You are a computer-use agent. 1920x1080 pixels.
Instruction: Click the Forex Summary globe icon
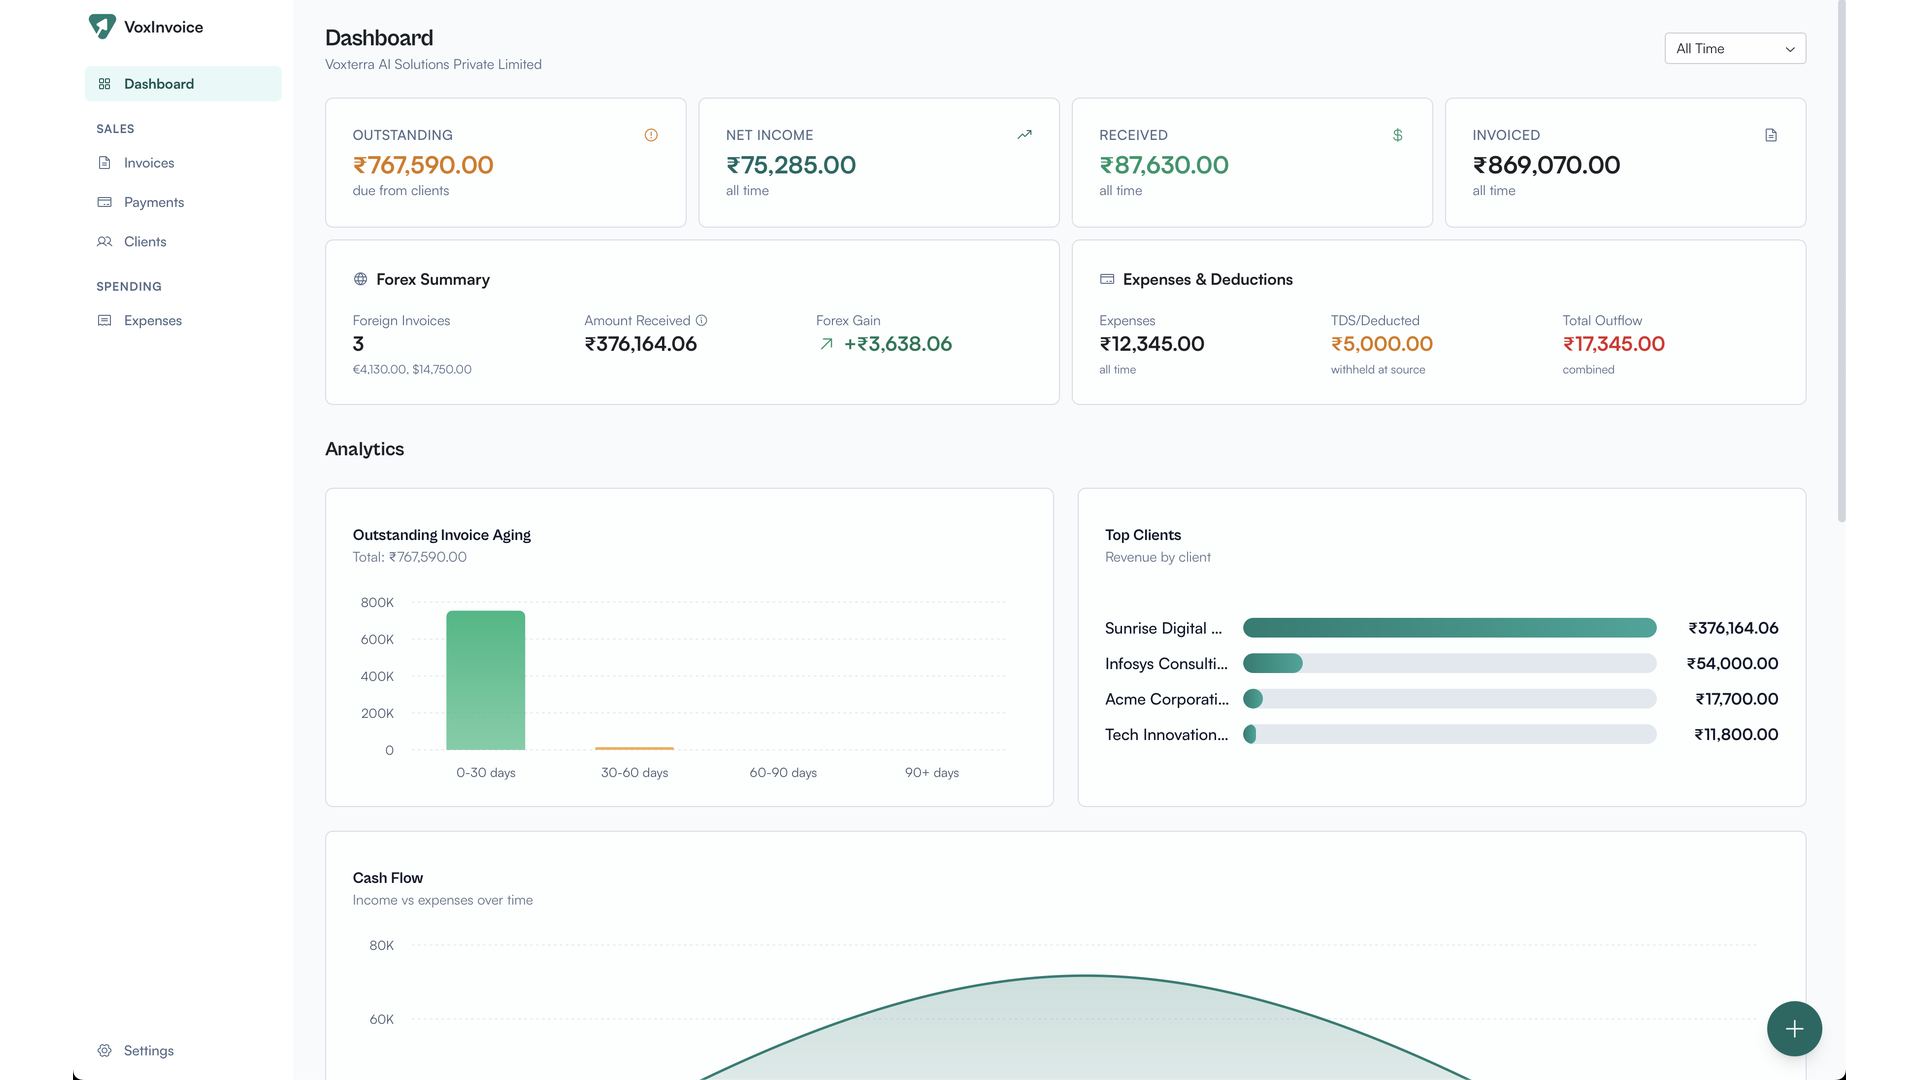360,279
